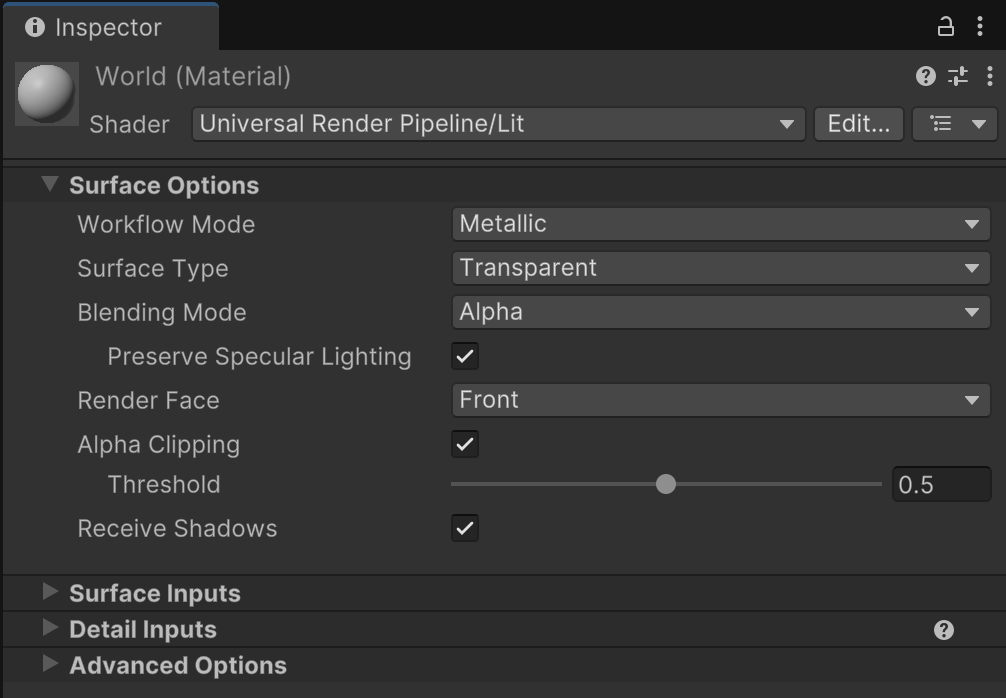Click the Detail Inputs help icon
The height and width of the screenshot is (698, 1006).
[x=944, y=630]
